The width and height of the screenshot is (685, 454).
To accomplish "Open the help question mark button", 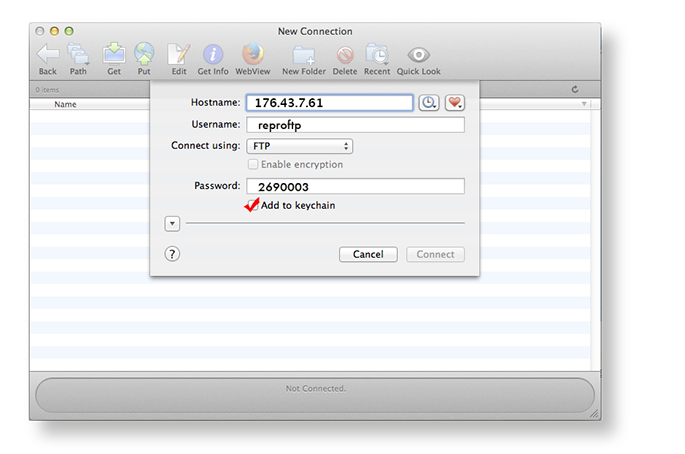I will coord(172,254).
